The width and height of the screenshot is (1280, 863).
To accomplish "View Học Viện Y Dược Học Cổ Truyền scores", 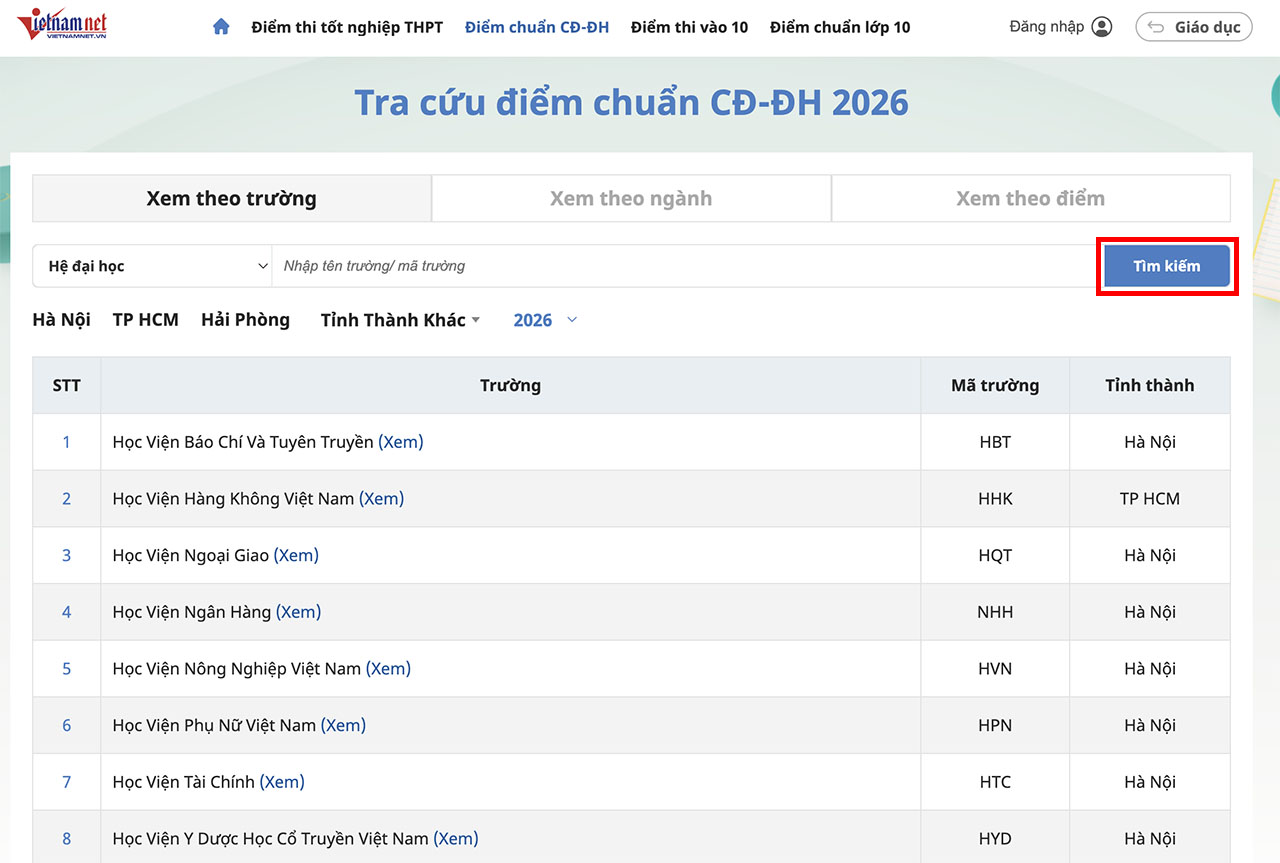I will click(x=456, y=839).
